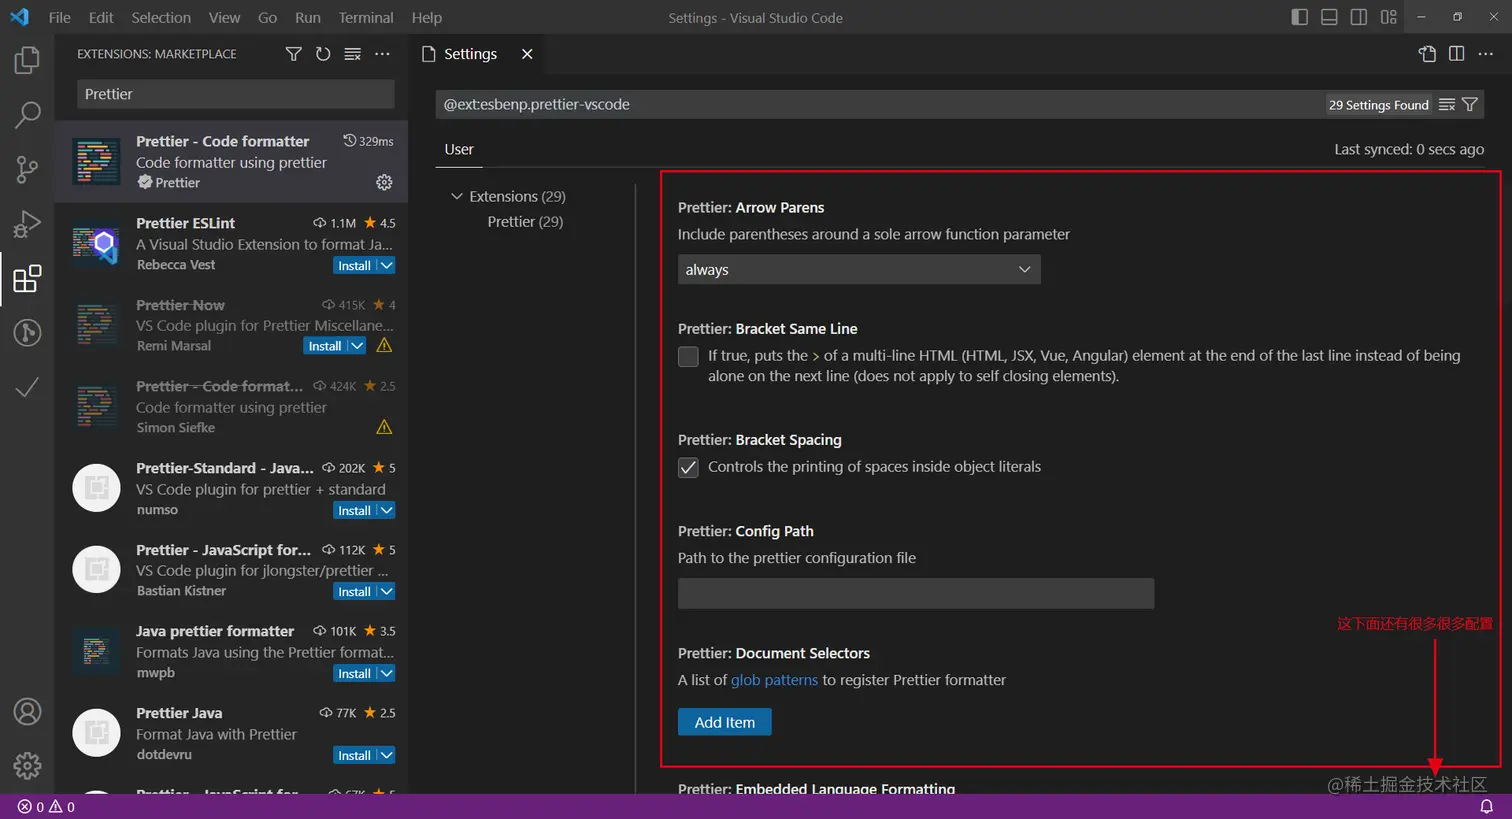This screenshot has height=819, width=1512.
Task: Open install dropdown arrow for Prettier Java
Action: coord(386,755)
